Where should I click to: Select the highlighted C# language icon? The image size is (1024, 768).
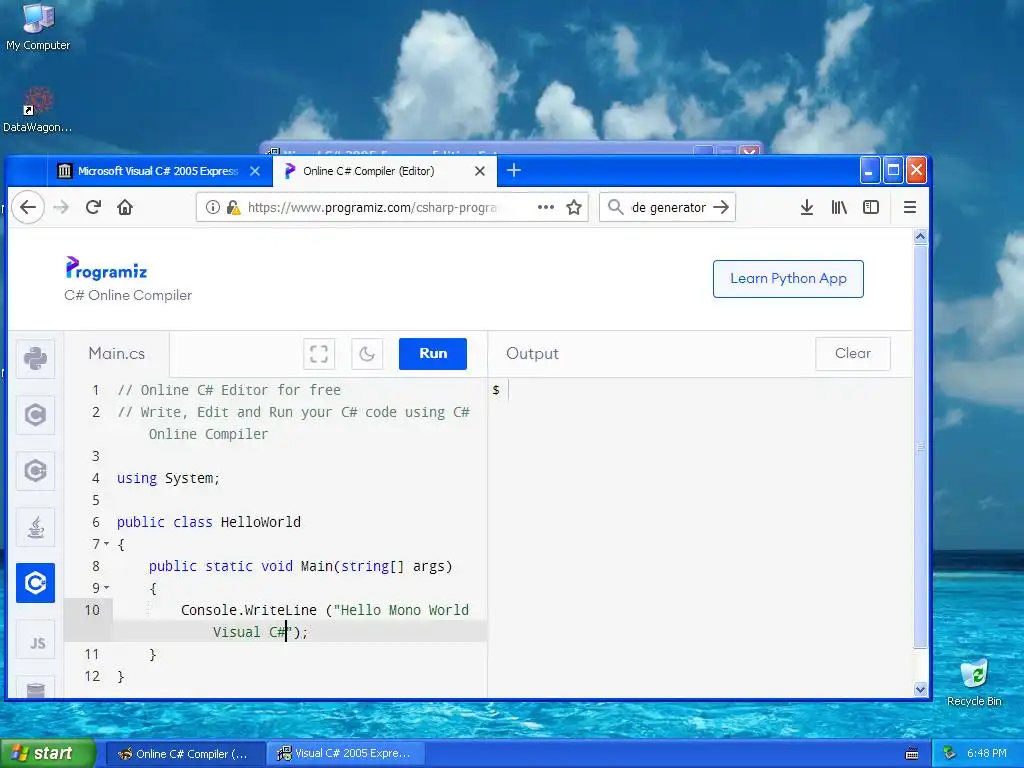(x=35, y=583)
